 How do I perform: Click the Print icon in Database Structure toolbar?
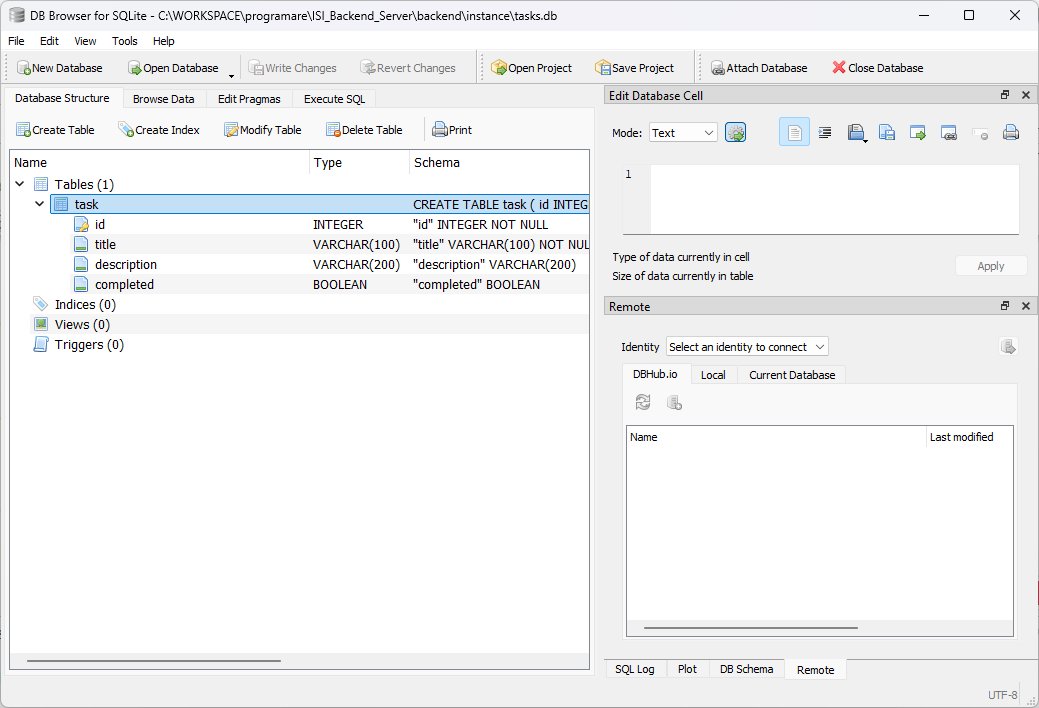451,129
